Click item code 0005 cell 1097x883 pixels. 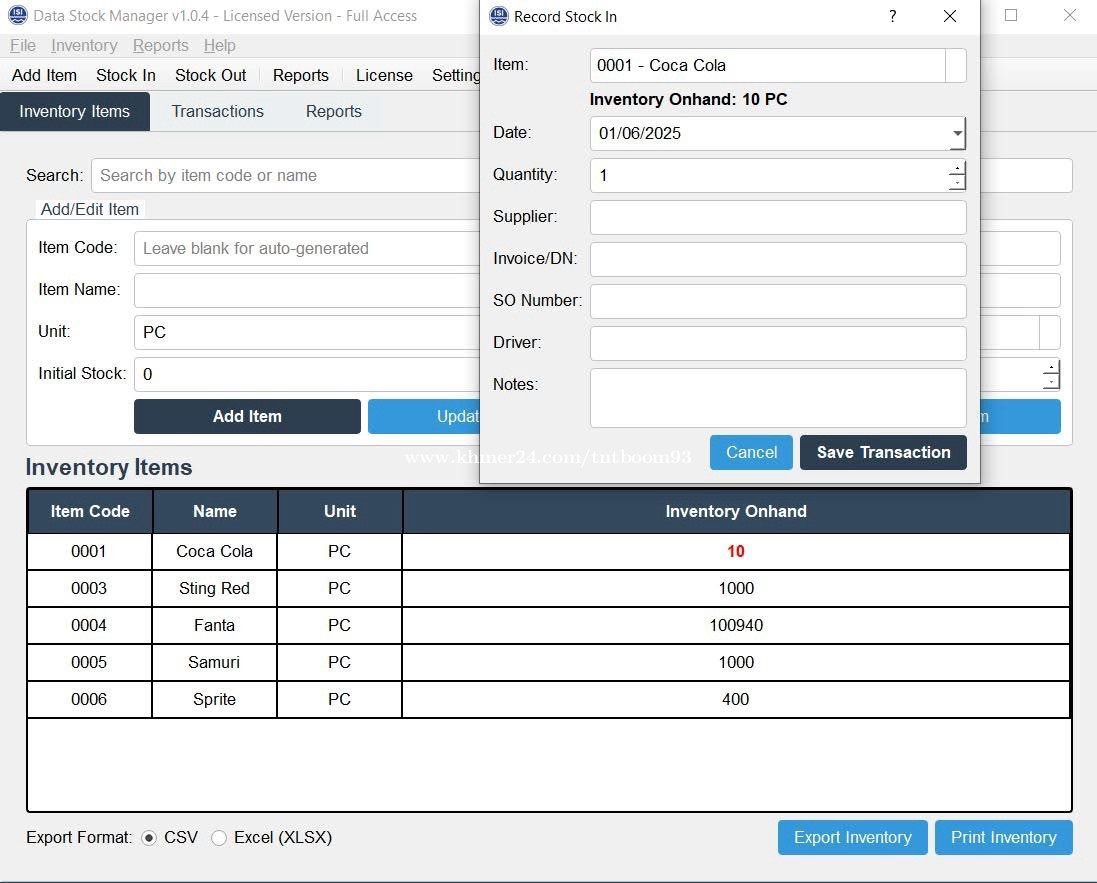pos(90,663)
